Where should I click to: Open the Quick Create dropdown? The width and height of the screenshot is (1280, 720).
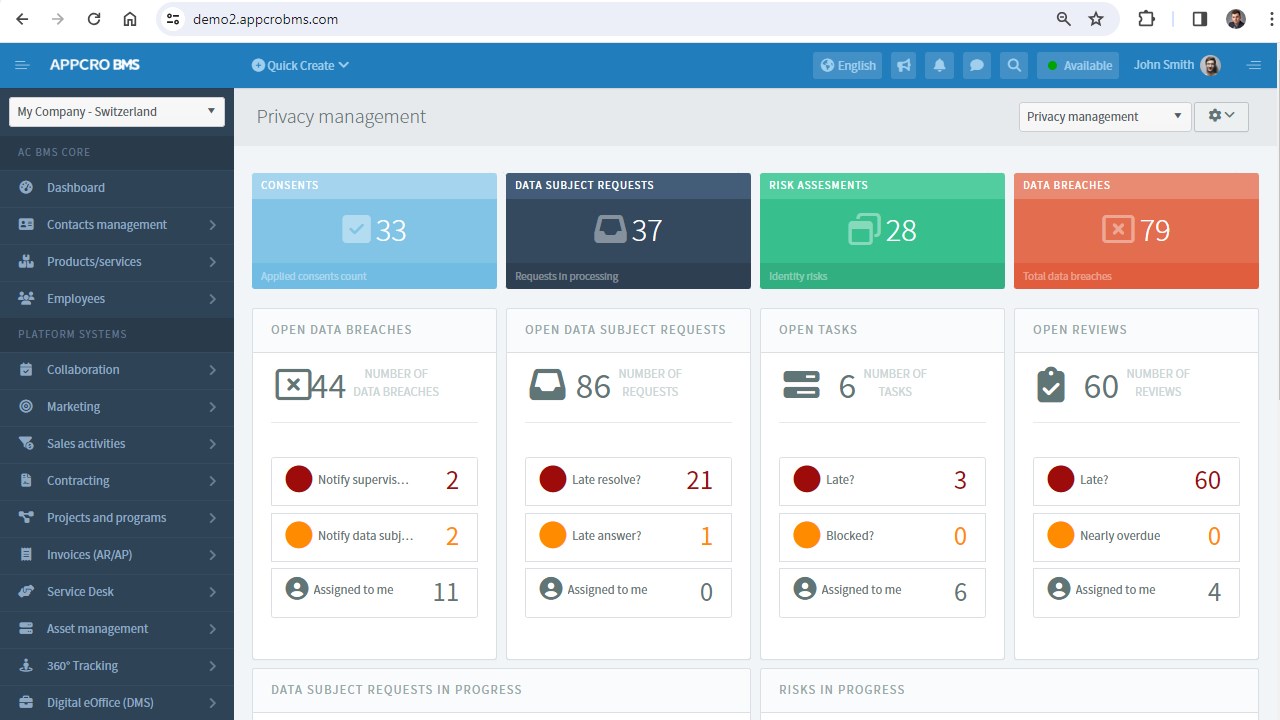click(x=300, y=65)
